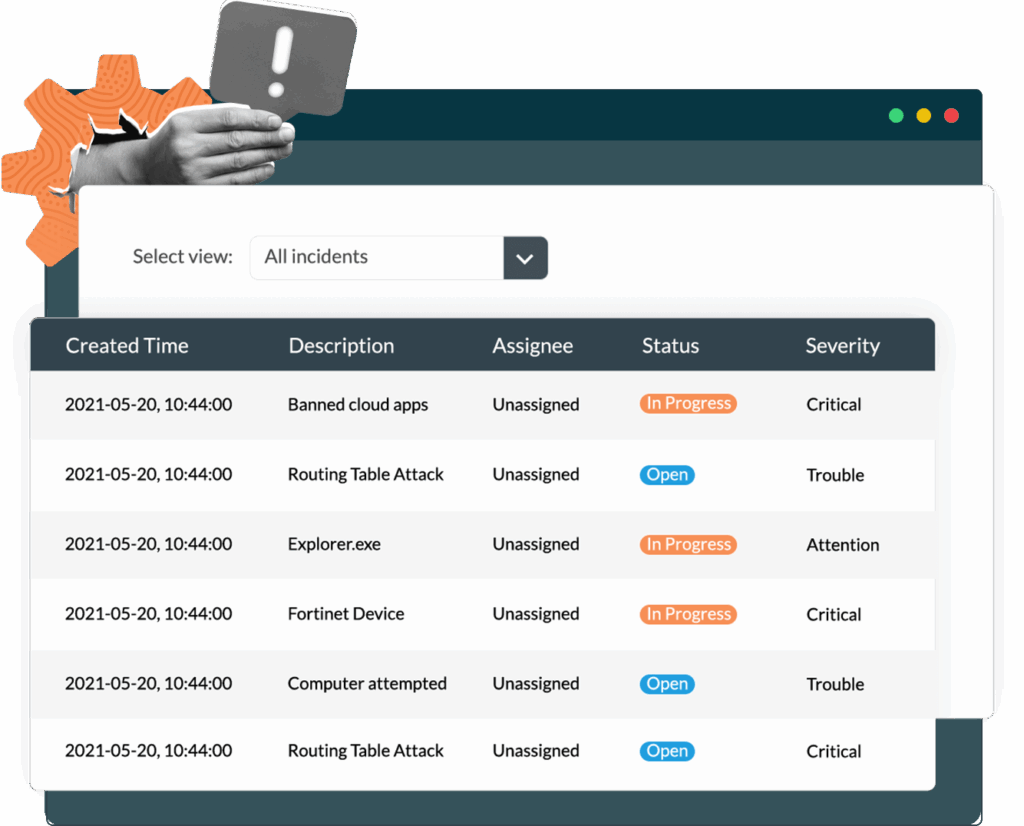
Task: Sort by Severity column header
Action: (842, 345)
